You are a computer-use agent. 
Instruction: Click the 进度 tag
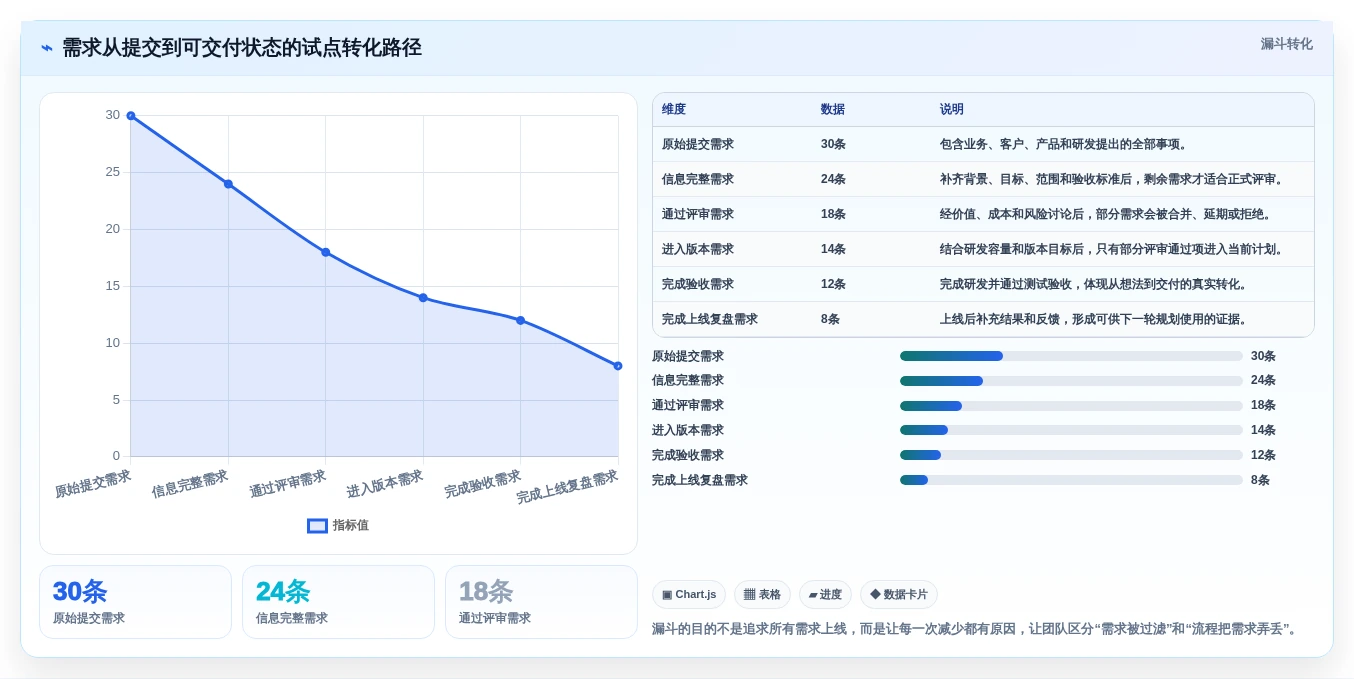tap(825, 594)
